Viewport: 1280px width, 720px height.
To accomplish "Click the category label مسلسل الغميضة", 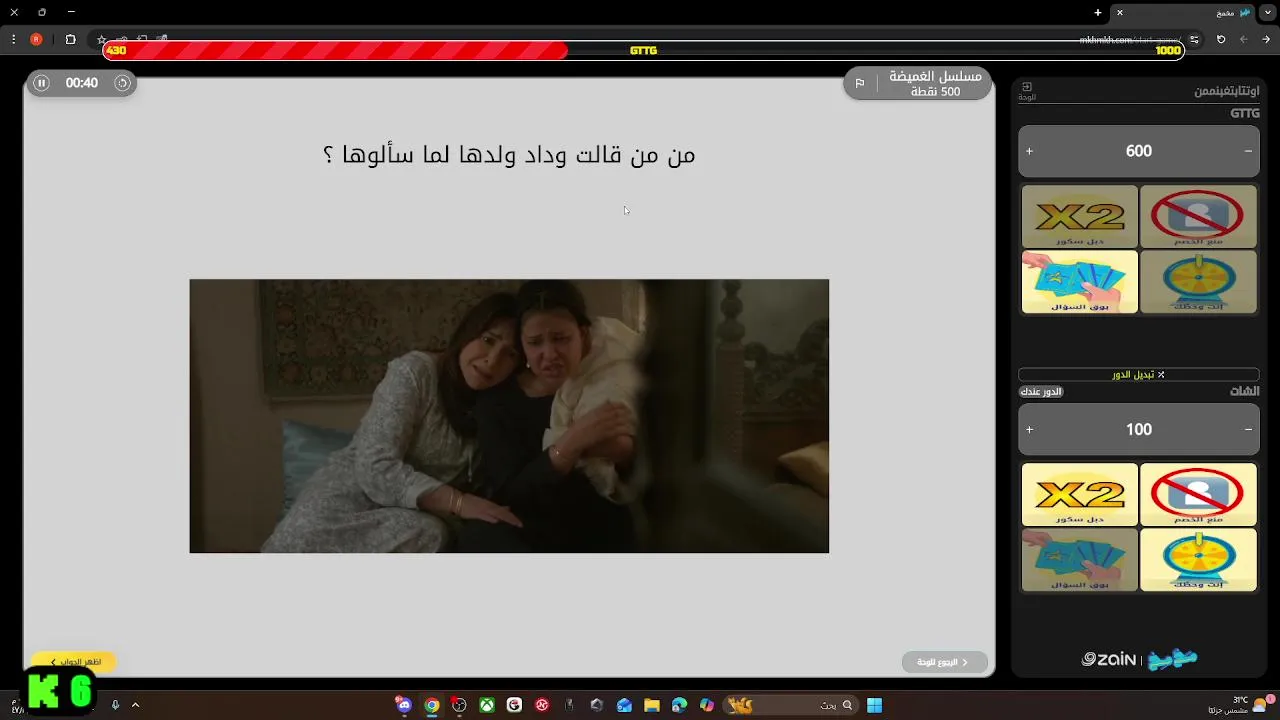I will tap(935, 77).
